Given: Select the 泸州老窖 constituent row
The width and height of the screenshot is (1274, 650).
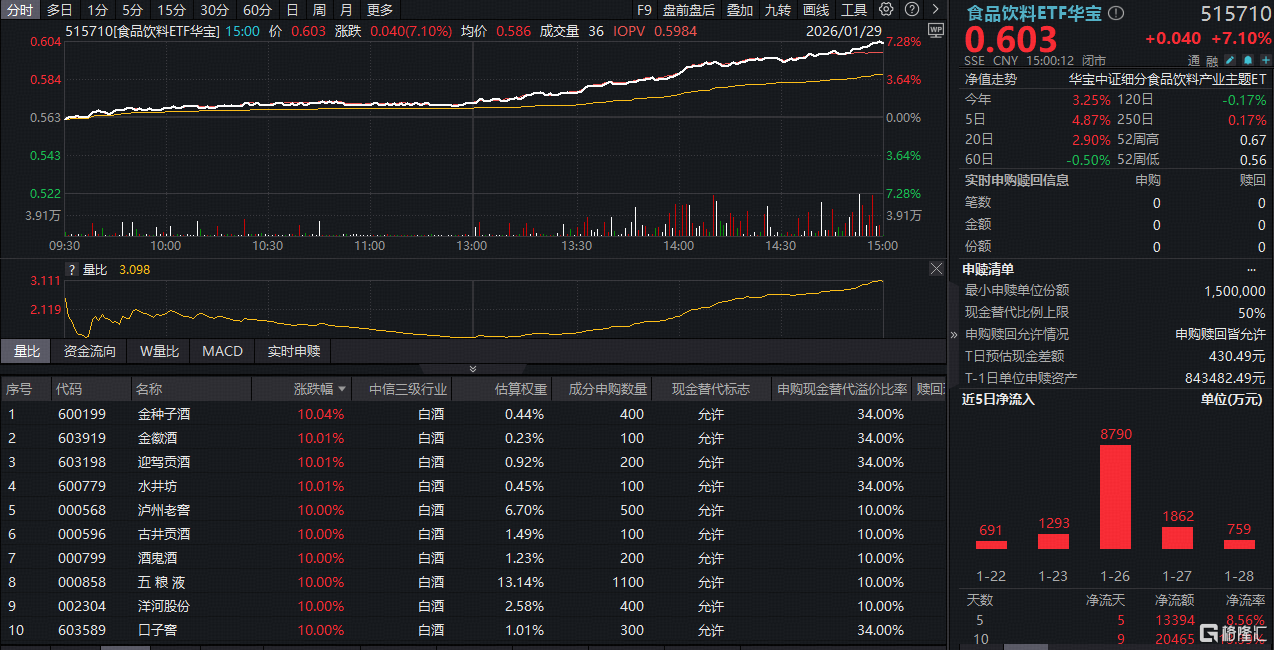Looking at the screenshot, I should pos(472,510).
